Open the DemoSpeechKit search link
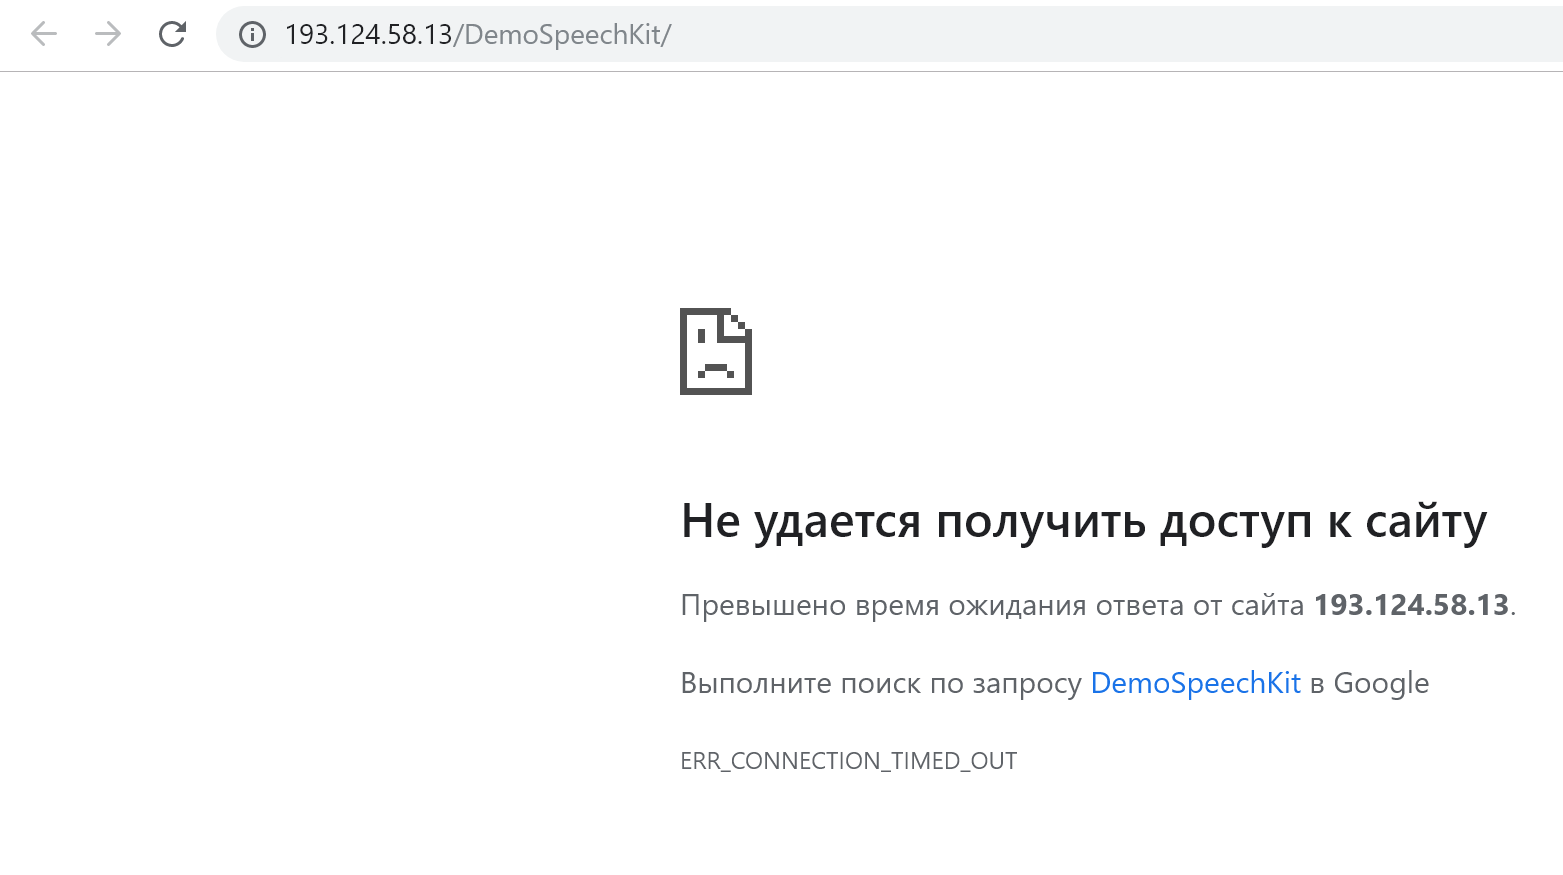The width and height of the screenshot is (1563, 875). pos(1196,683)
